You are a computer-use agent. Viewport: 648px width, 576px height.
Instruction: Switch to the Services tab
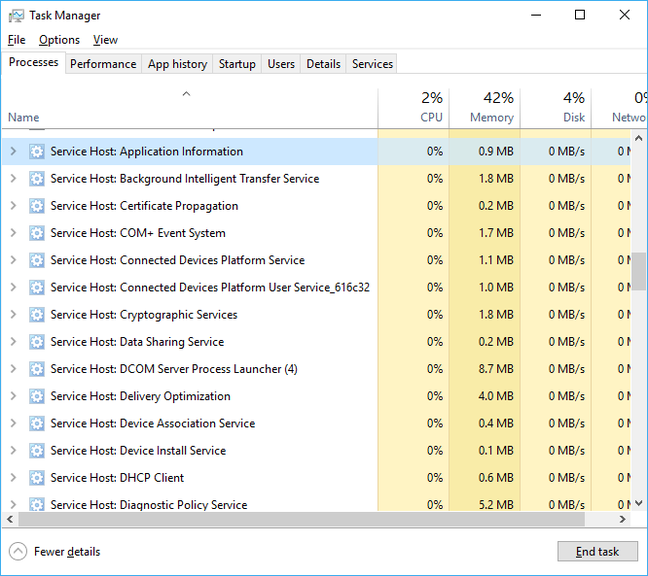[x=372, y=64]
